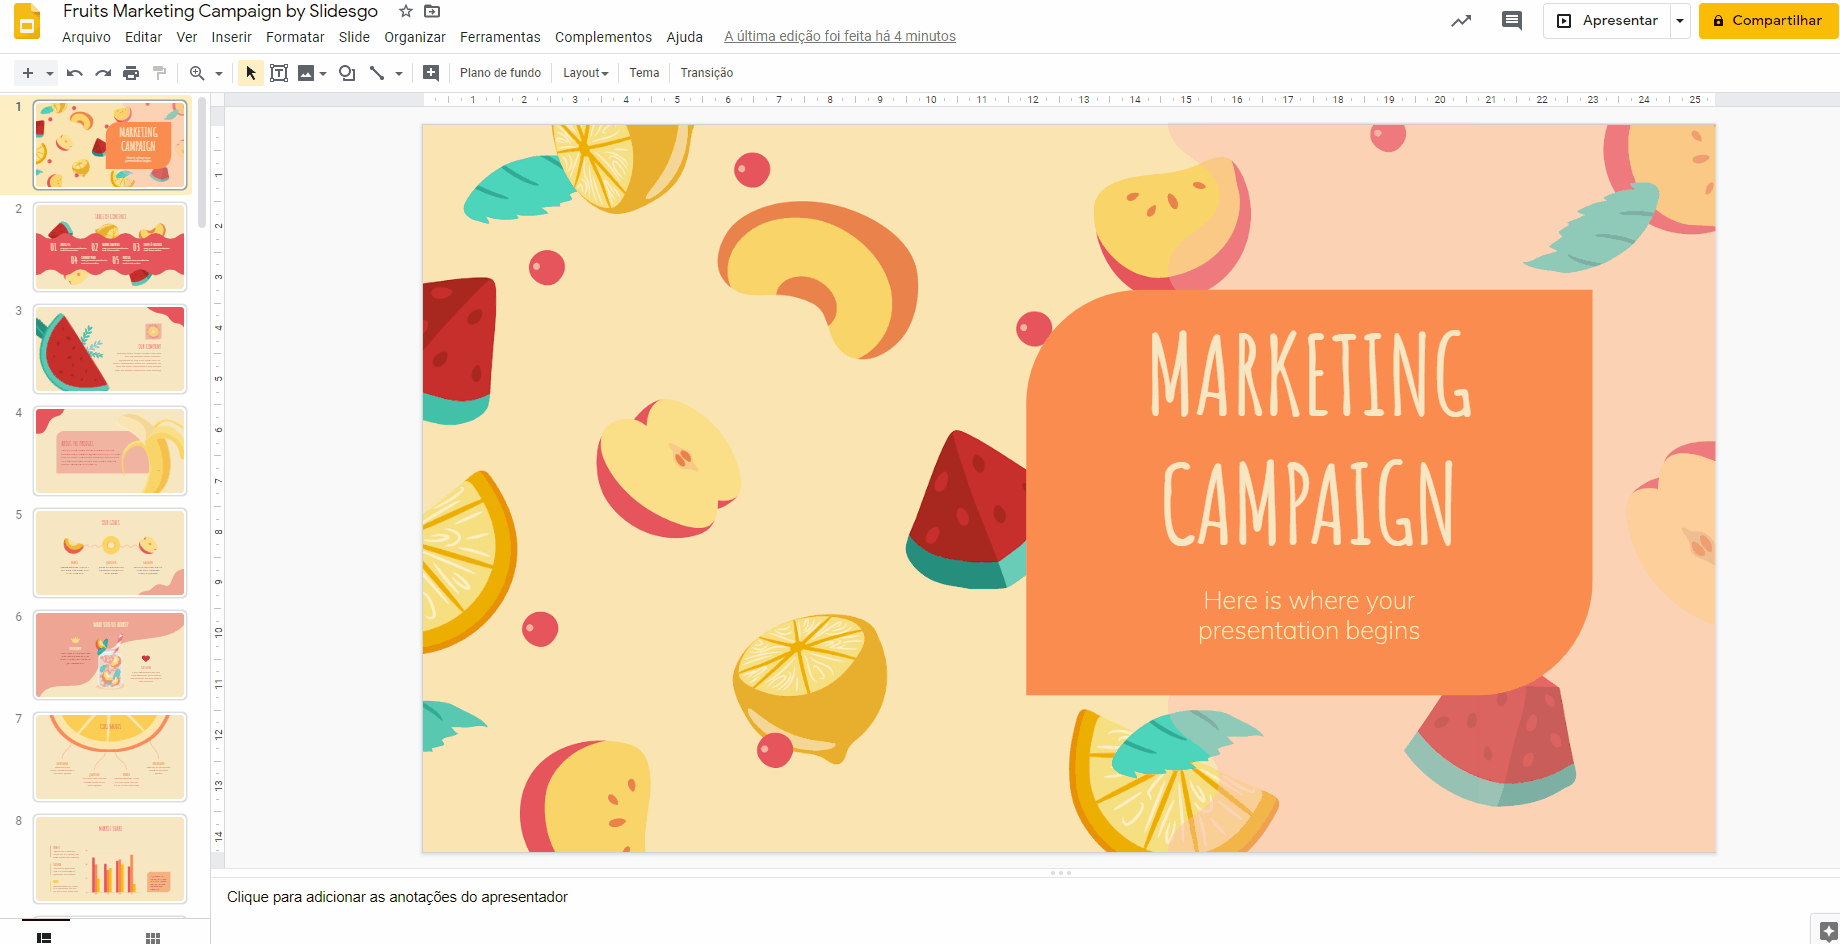Open the zoom level dropdown arrow

coord(218,73)
